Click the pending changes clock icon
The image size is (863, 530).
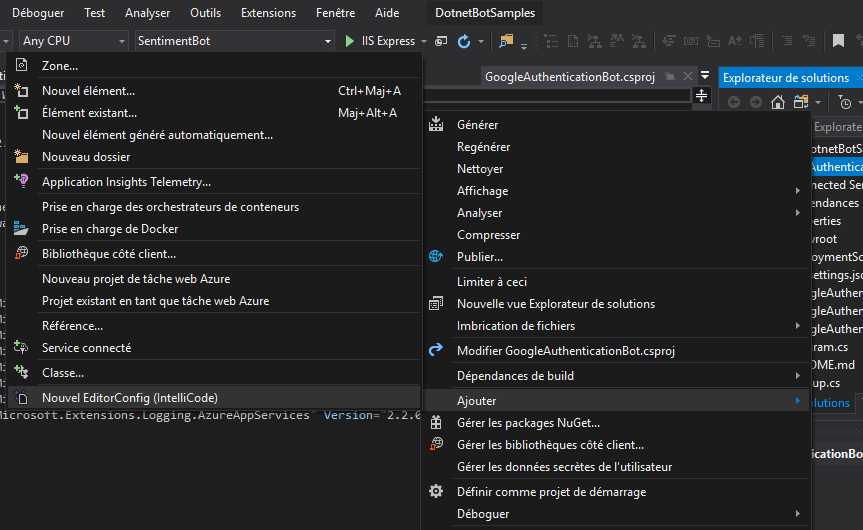pyautogui.click(x=845, y=102)
